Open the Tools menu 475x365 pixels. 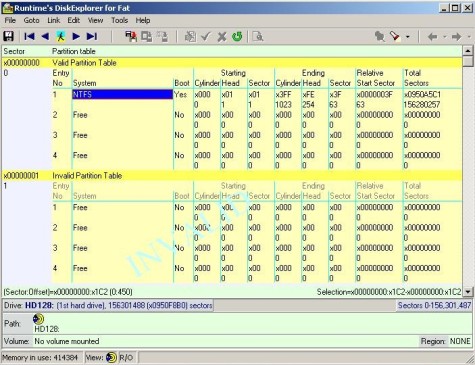[119, 20]
